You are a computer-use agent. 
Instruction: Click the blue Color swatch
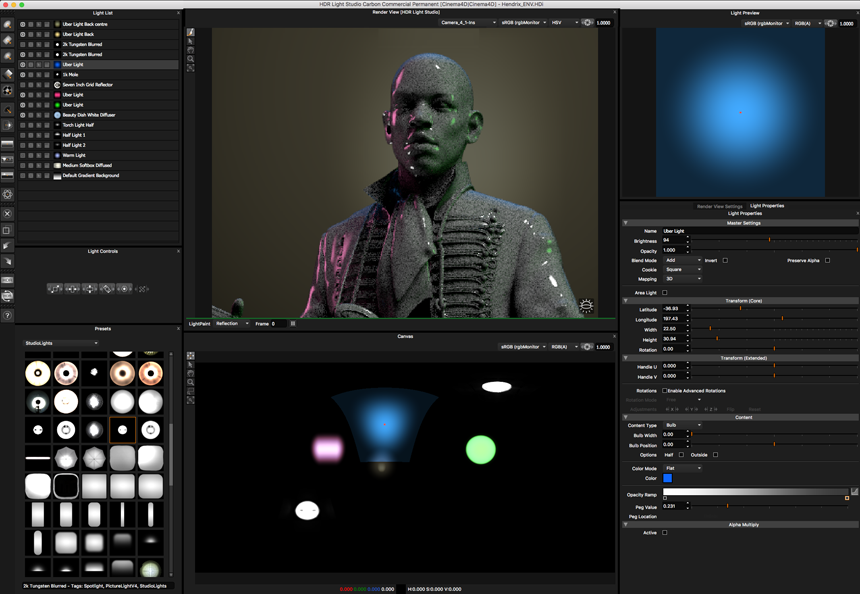(667, 478)
